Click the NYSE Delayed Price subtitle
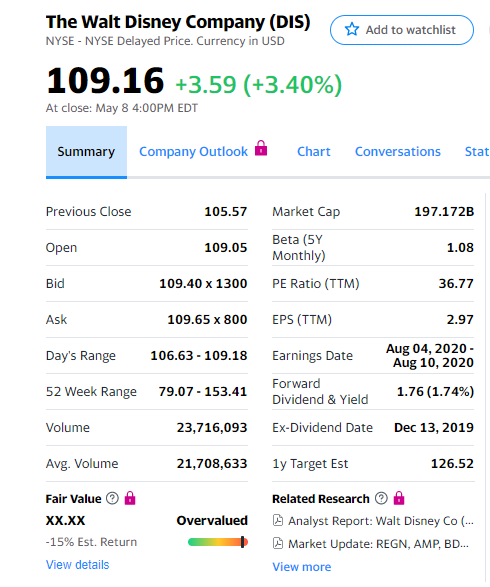 tap(165, 41)
